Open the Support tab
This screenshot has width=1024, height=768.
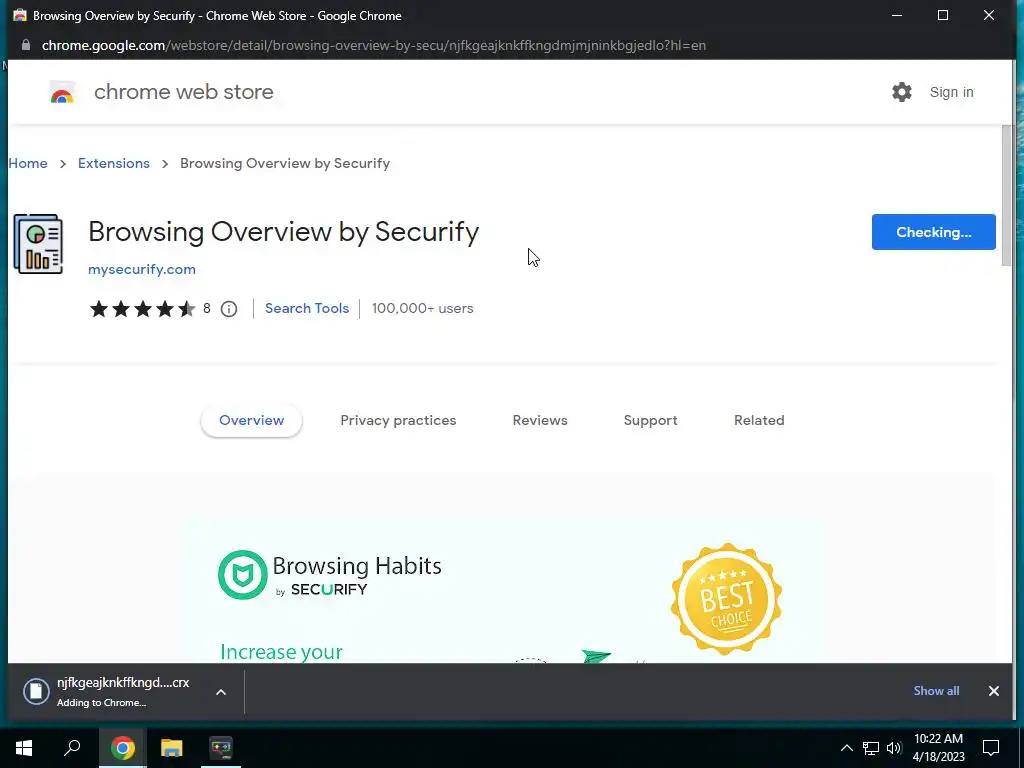tap(650, 421)
